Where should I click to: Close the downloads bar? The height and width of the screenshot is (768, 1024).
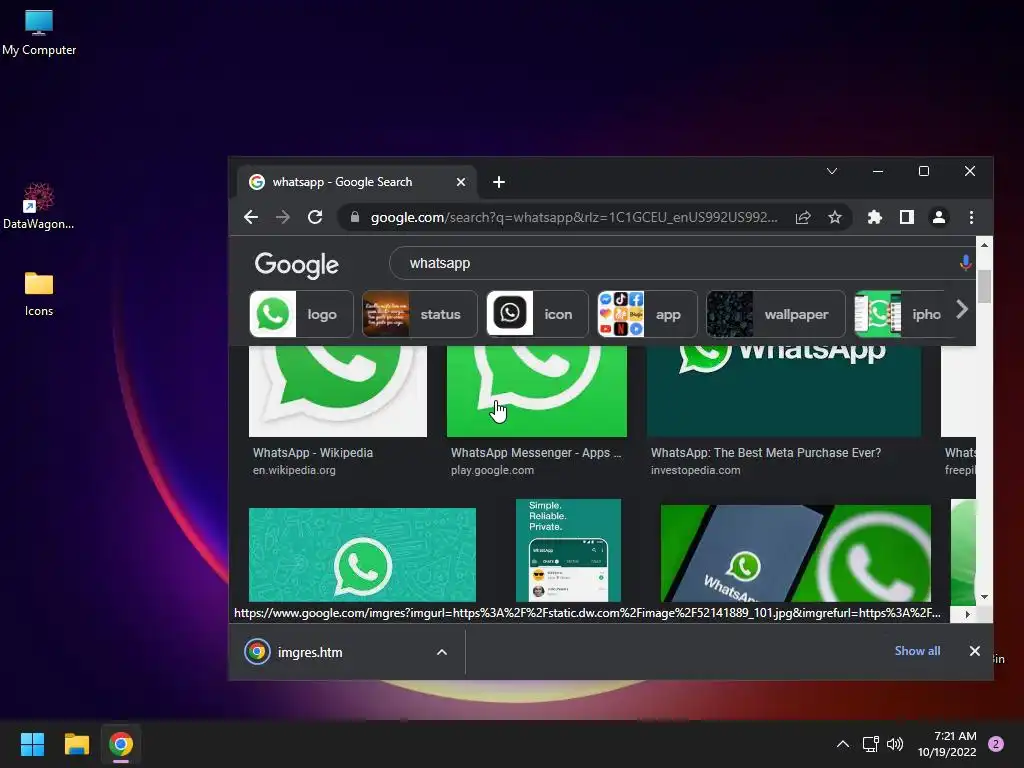974,651
